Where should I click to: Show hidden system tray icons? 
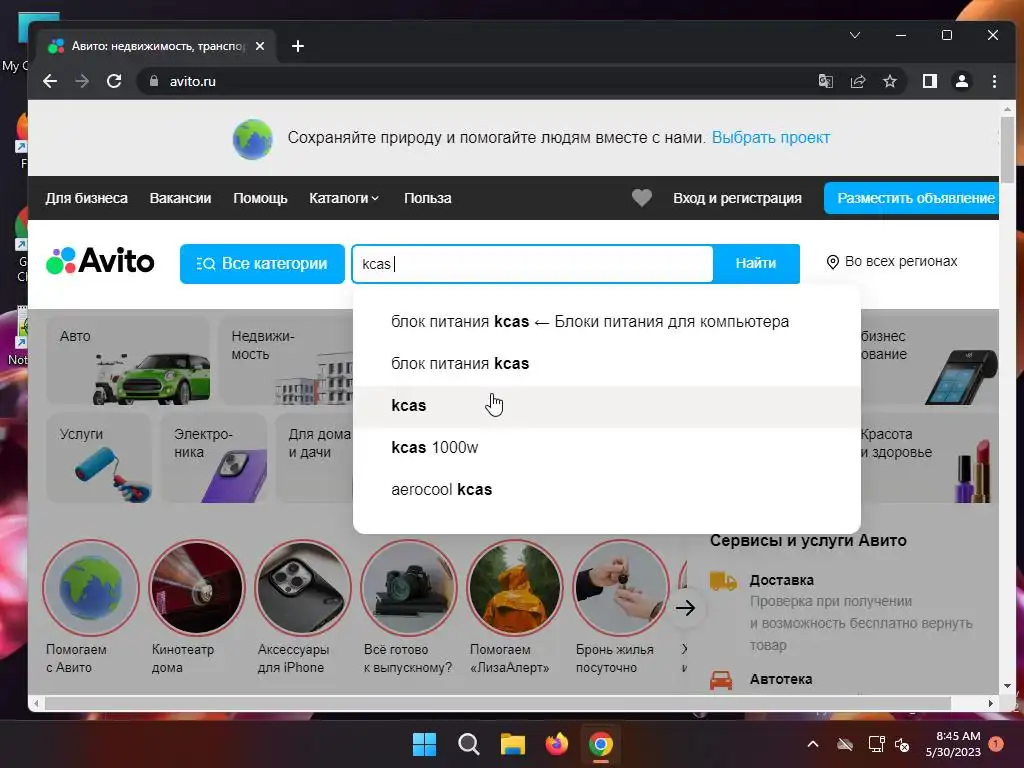(813, 744)
